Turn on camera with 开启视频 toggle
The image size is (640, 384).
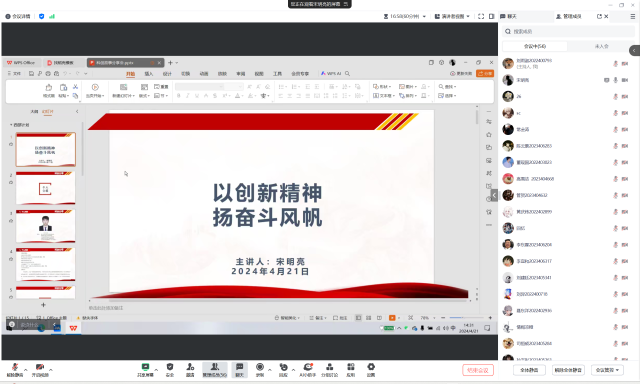pyautogui.click(x=40, y=370)
